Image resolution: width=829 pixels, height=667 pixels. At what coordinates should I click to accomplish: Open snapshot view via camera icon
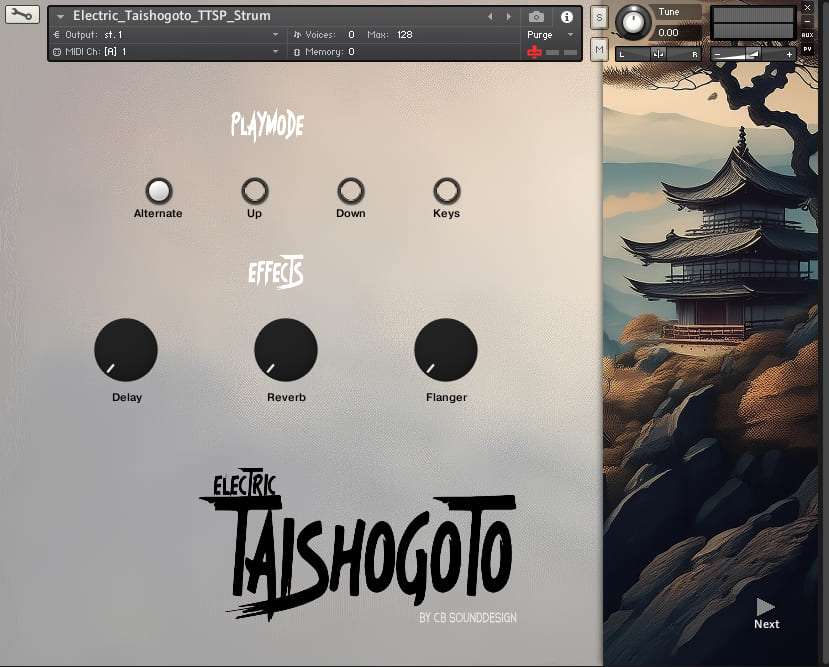(x=536, y=17)
